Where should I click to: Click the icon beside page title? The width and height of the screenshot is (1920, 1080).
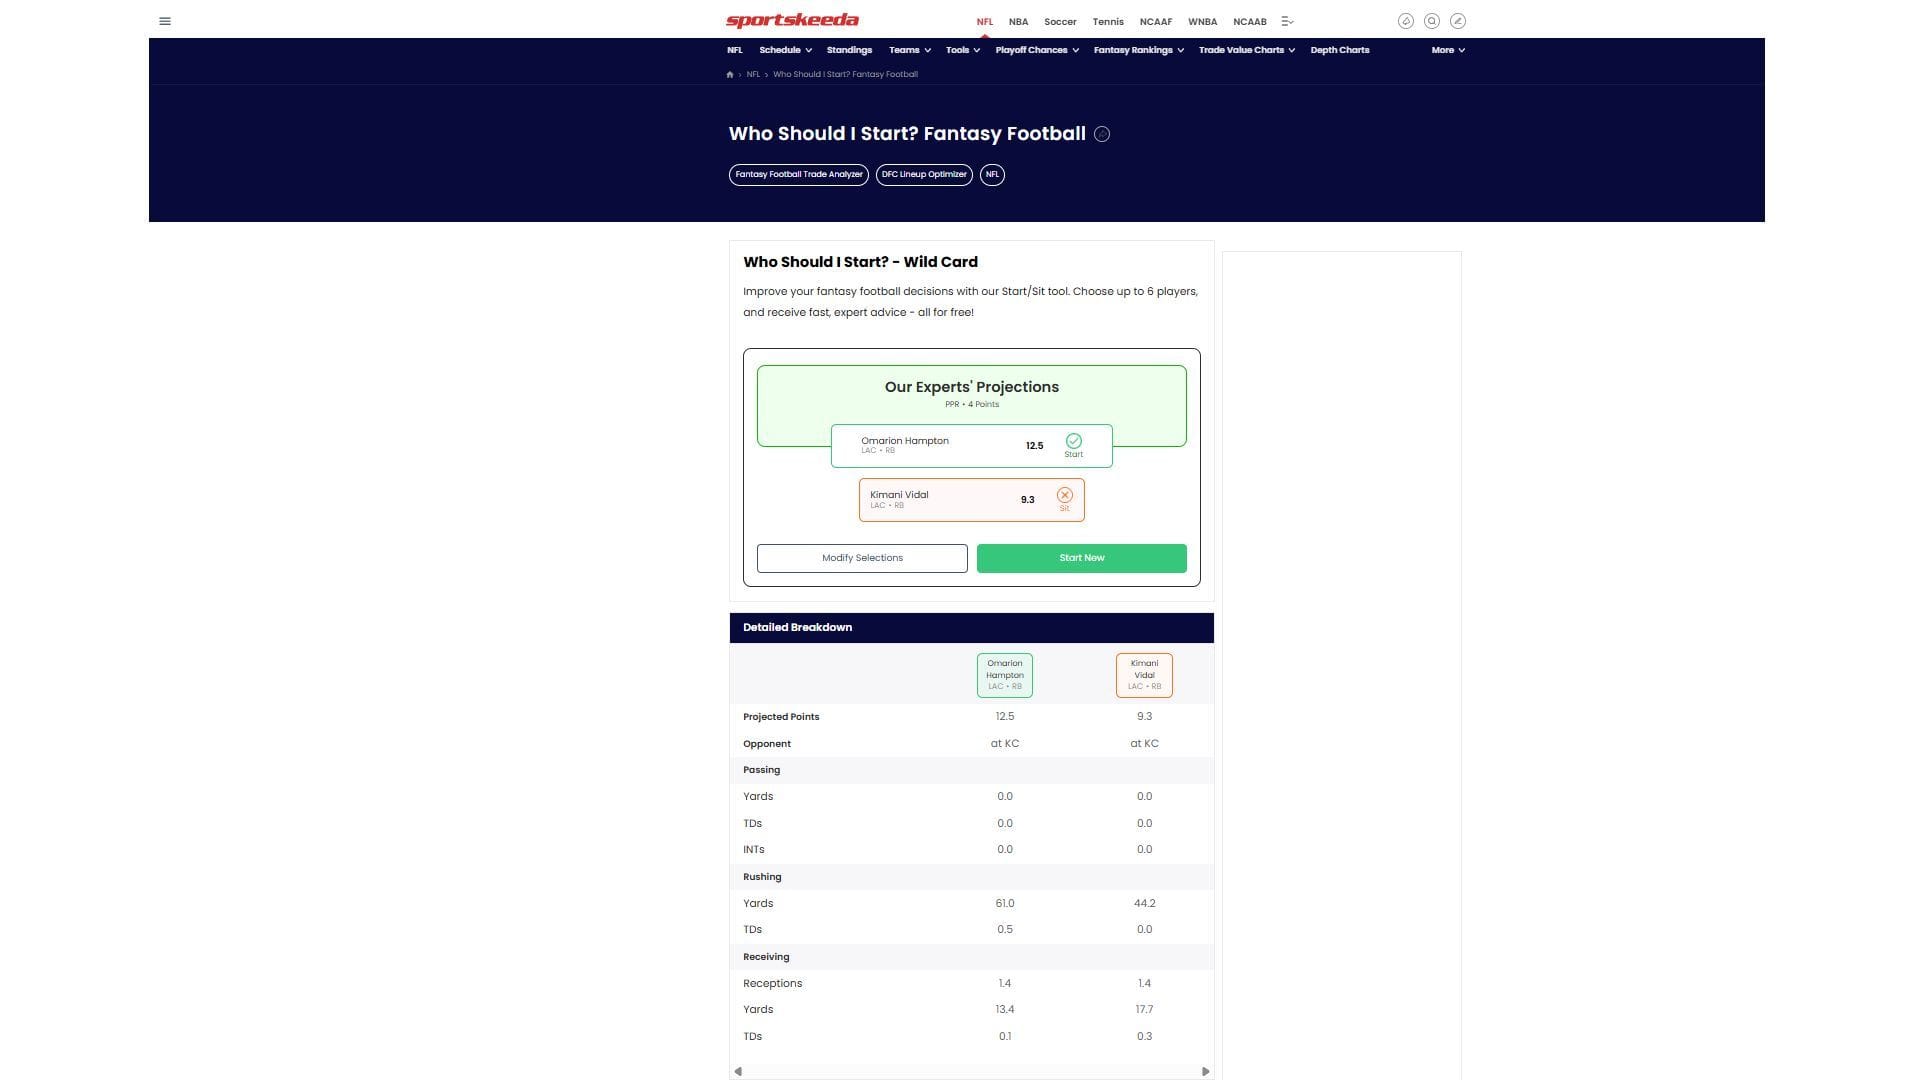(x=1102, y=134)
